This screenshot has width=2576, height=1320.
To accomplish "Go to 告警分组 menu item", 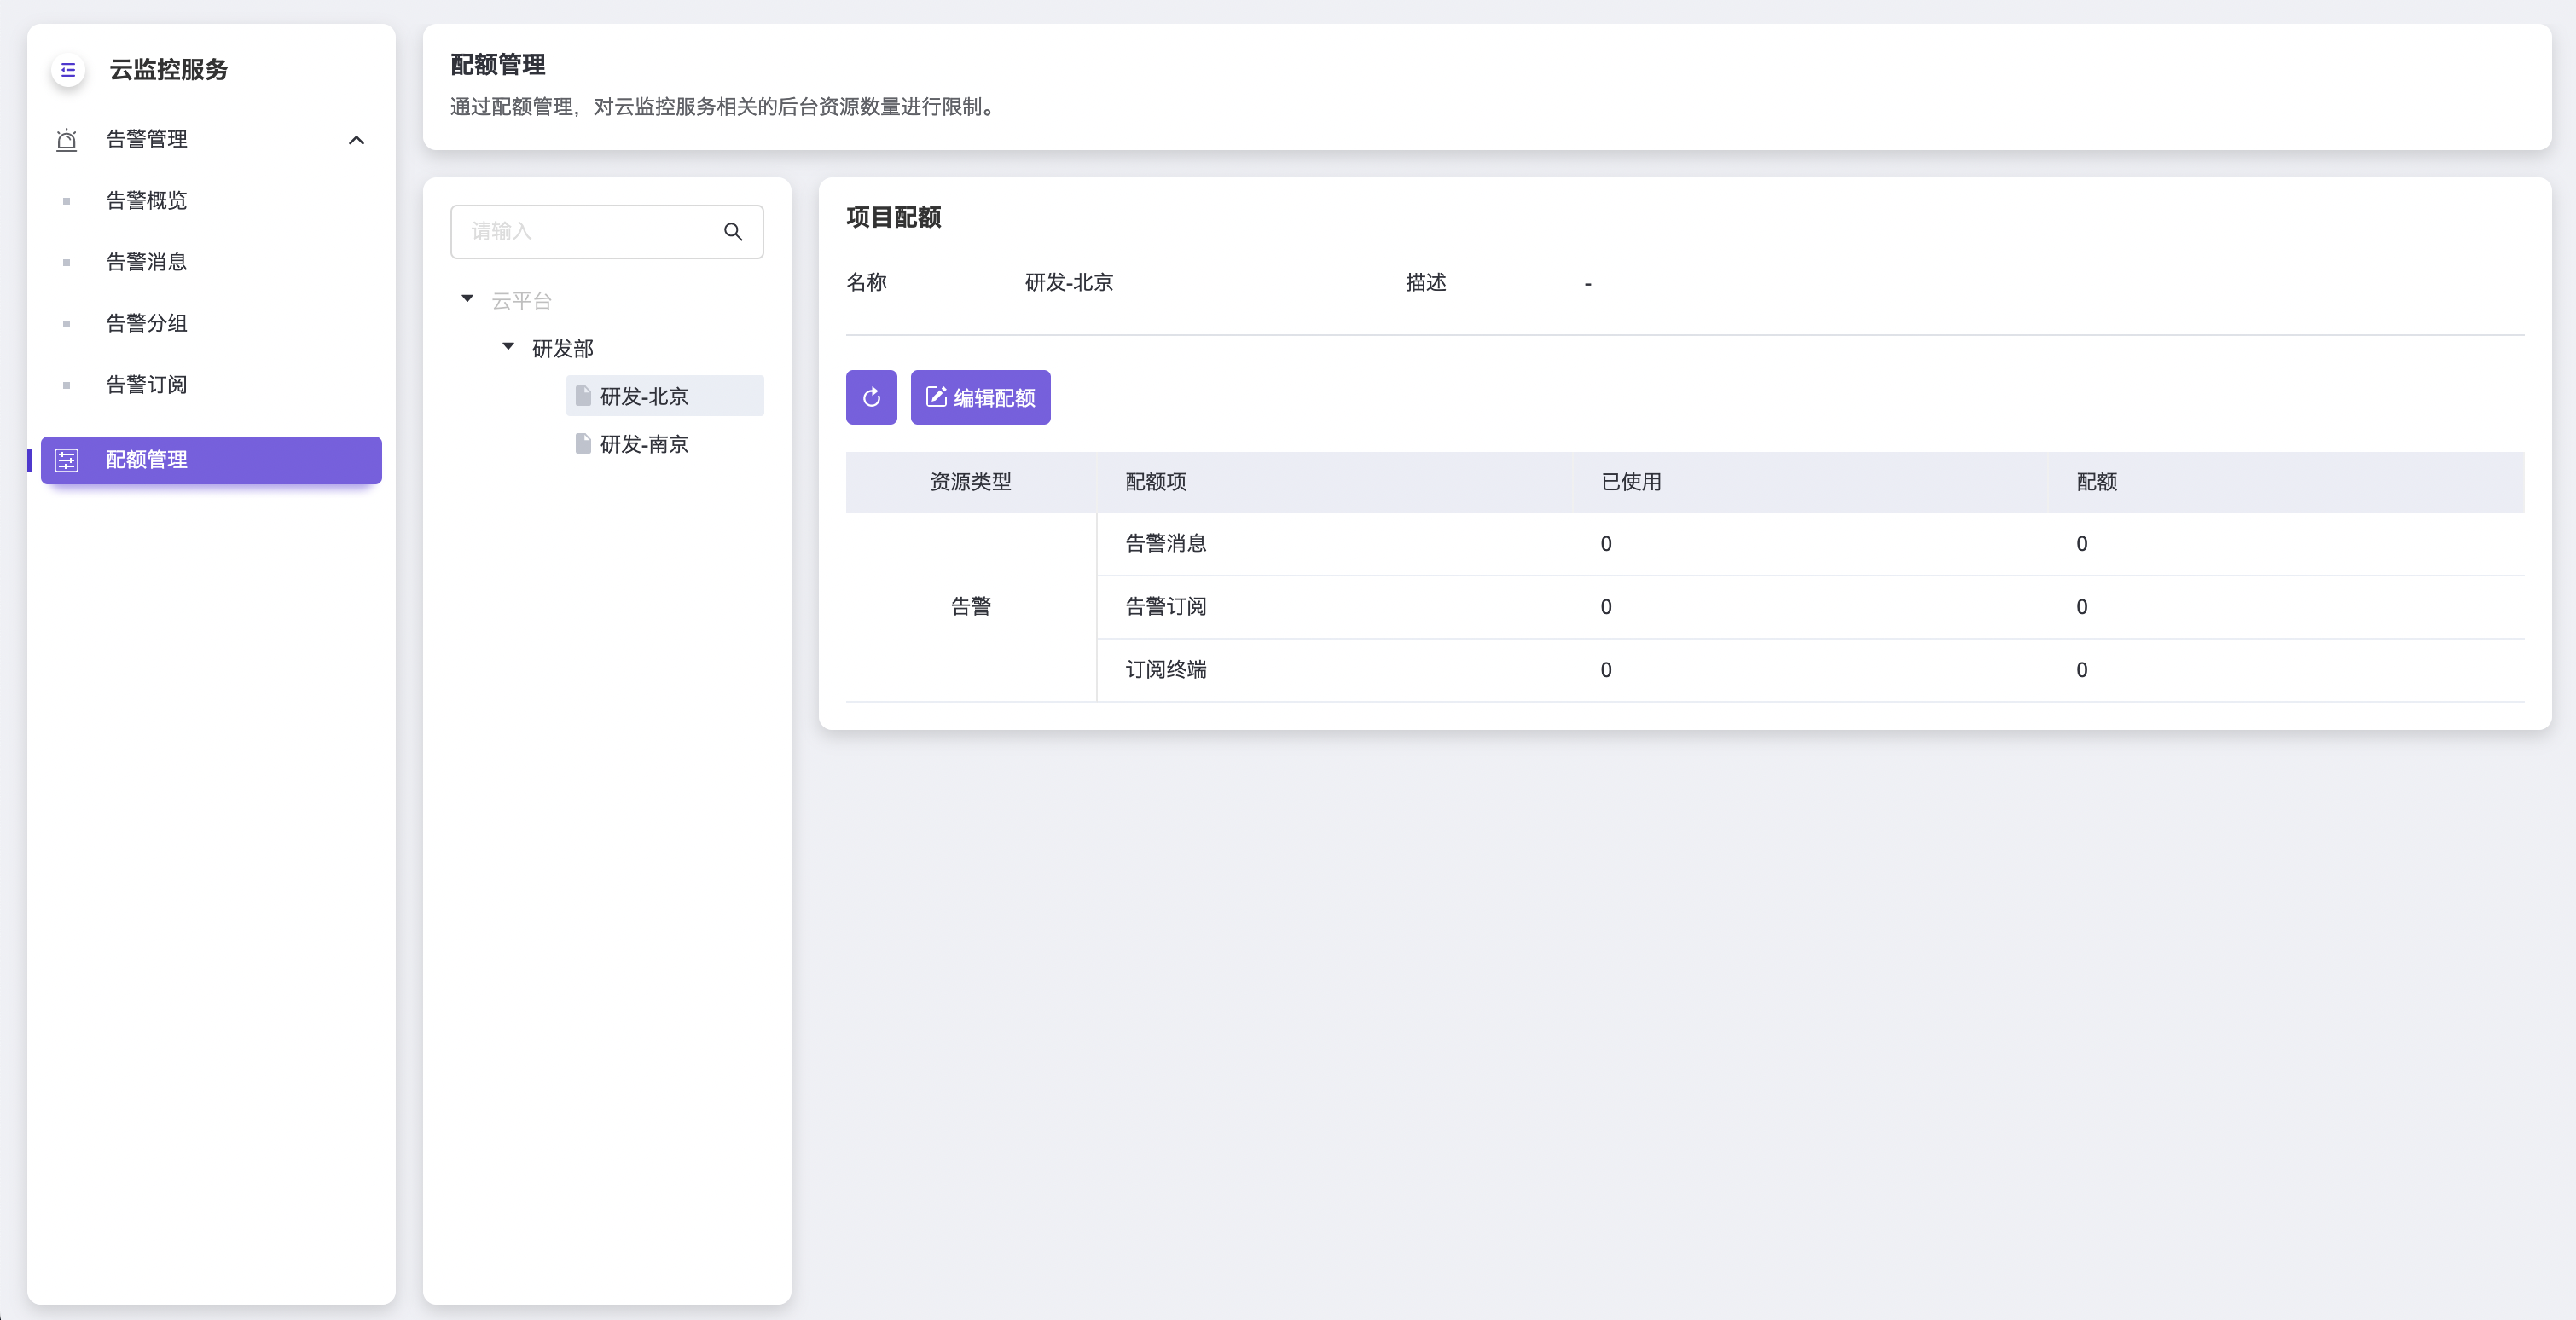I will [x=147, y=323].
